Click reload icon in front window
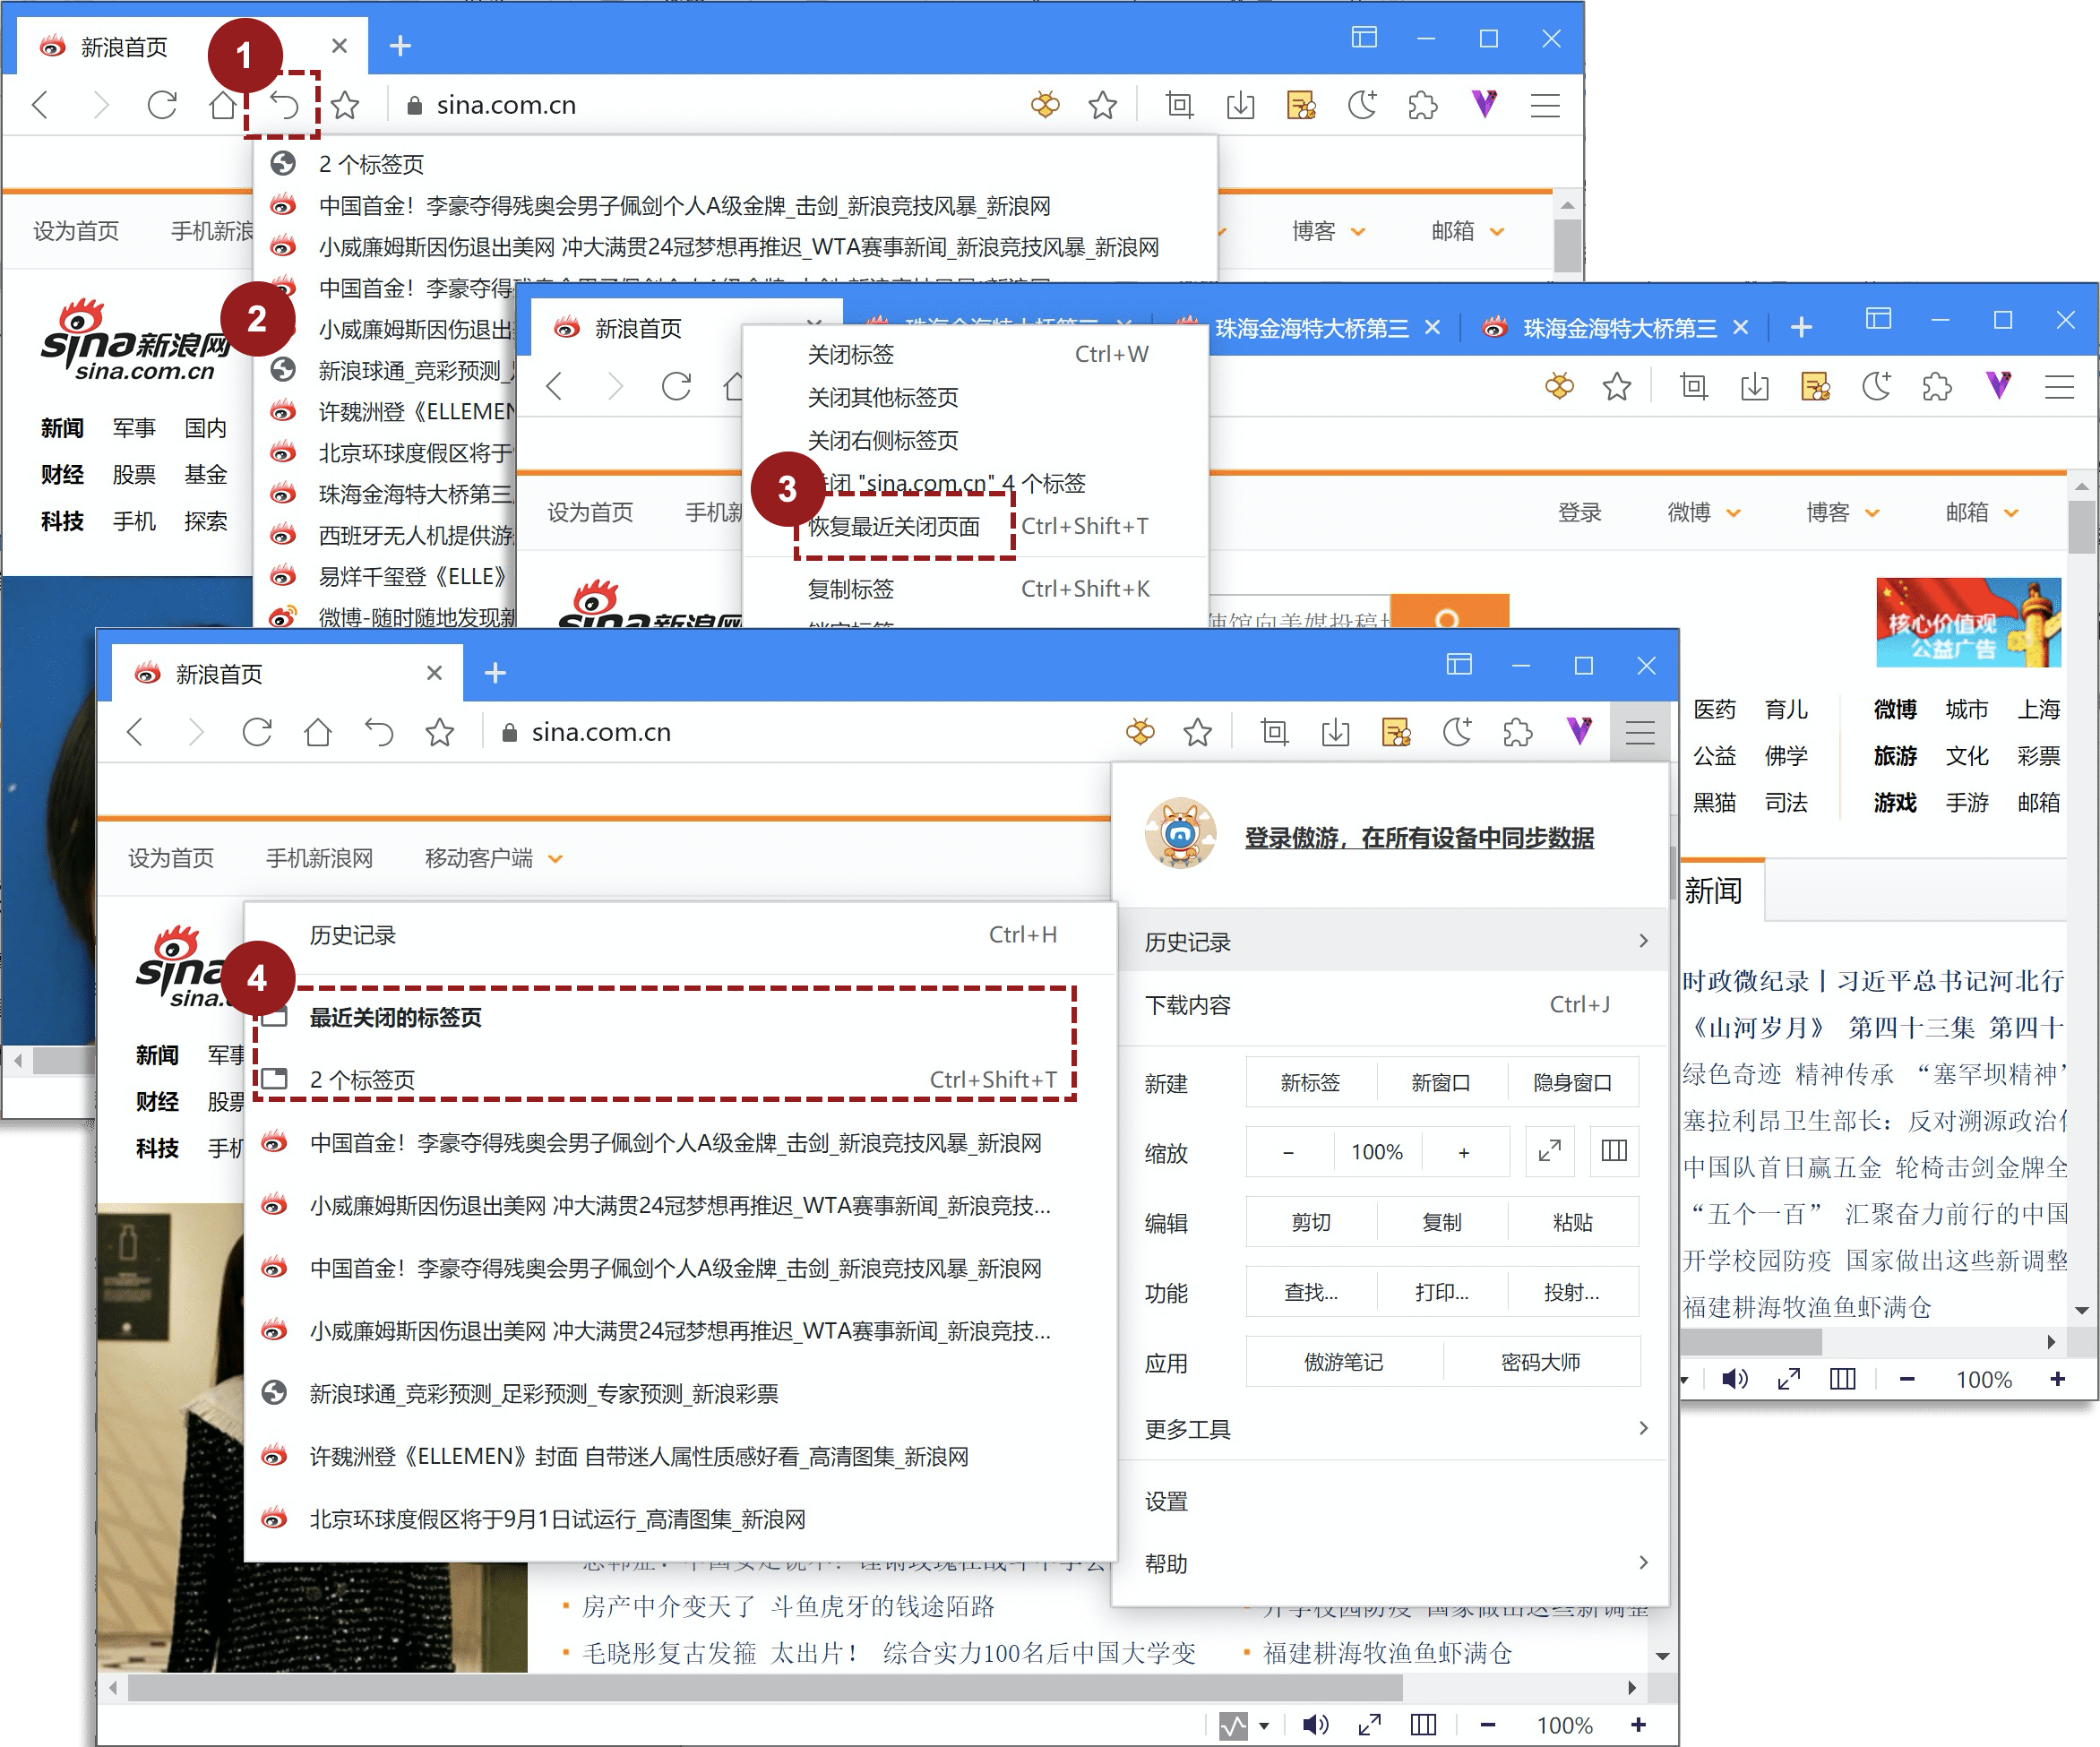The width and height of the screenshot is (2100, 1747). 257,732
